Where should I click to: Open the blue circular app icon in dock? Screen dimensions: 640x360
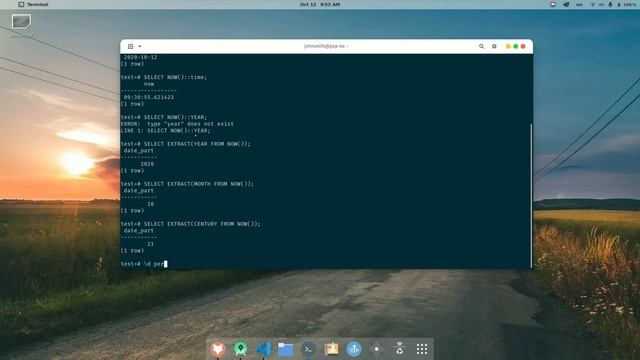coord(354,349)
